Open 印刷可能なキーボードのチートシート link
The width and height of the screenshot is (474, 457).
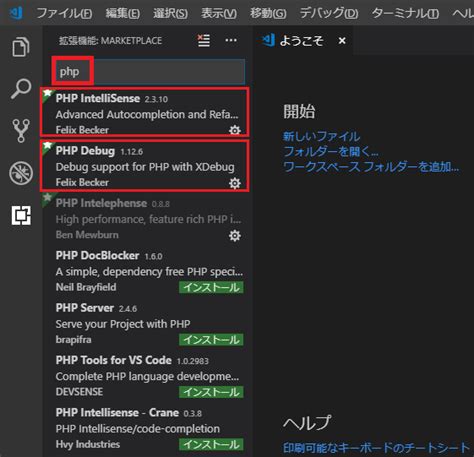coord(376,448)
